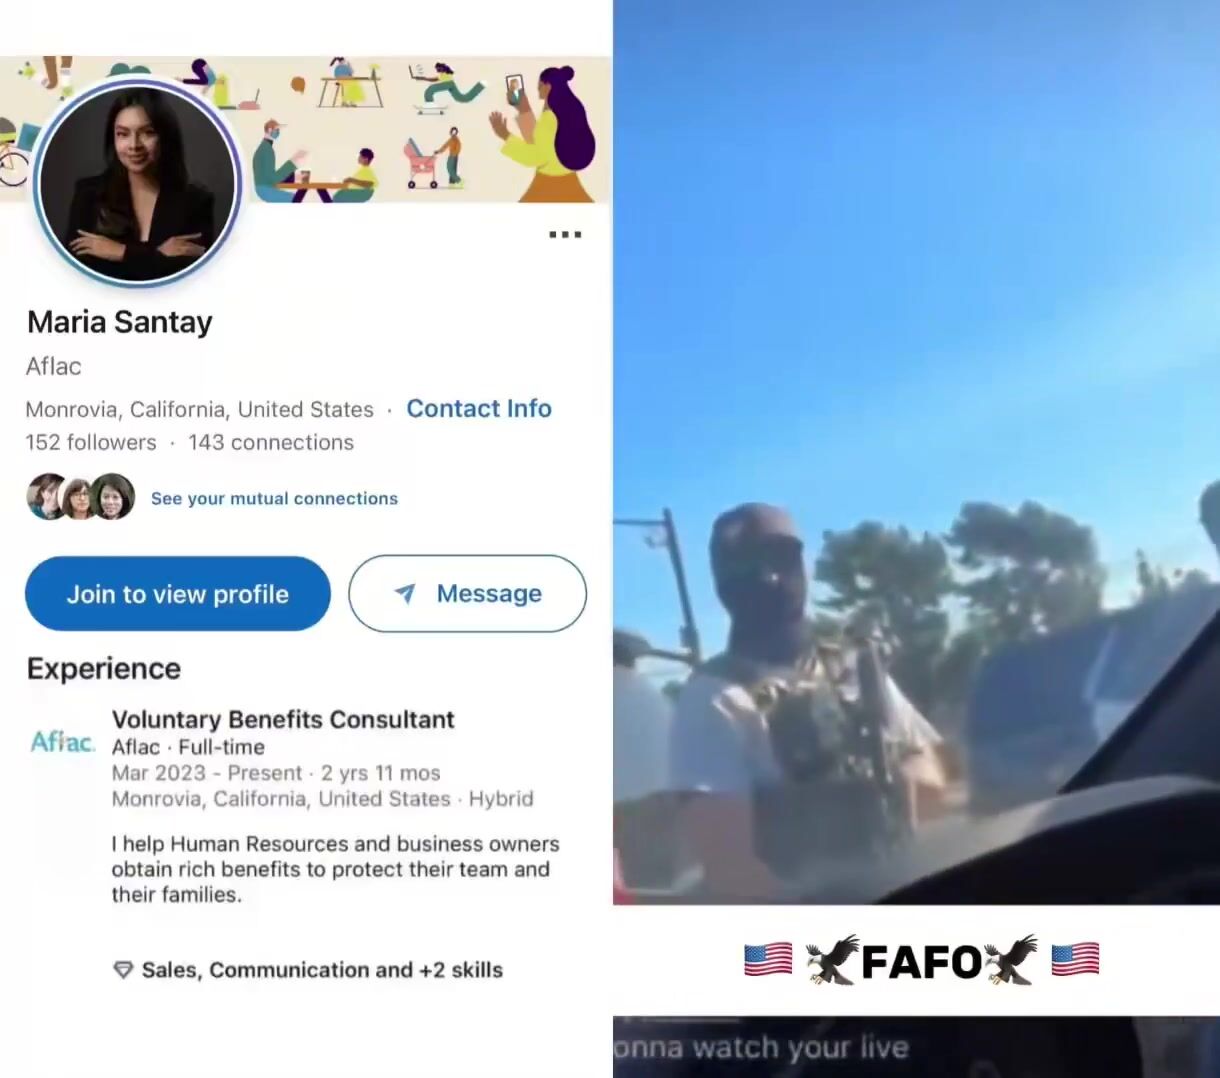Click the American flag emoji left of FAFO
1220x1078 pixels.
(x=768, y=960)
